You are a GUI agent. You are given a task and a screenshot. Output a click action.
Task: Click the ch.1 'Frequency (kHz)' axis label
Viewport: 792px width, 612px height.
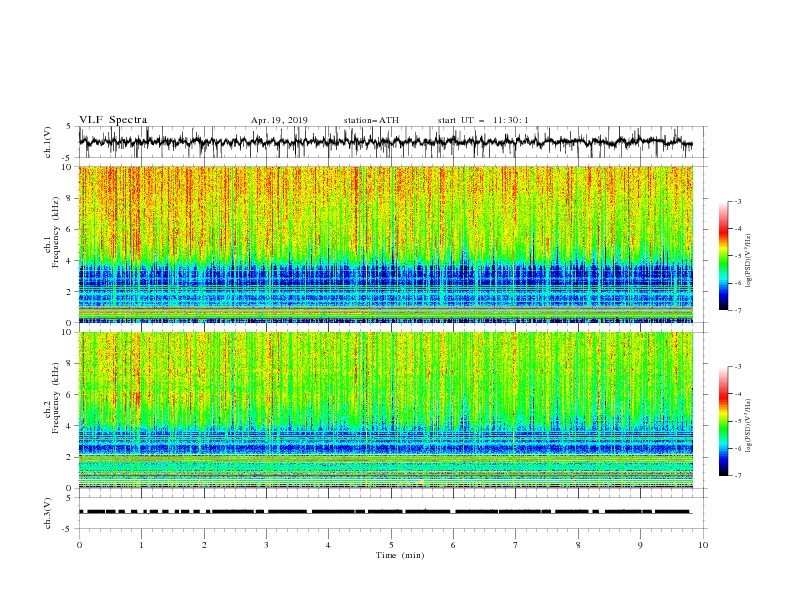pos(56,232)
